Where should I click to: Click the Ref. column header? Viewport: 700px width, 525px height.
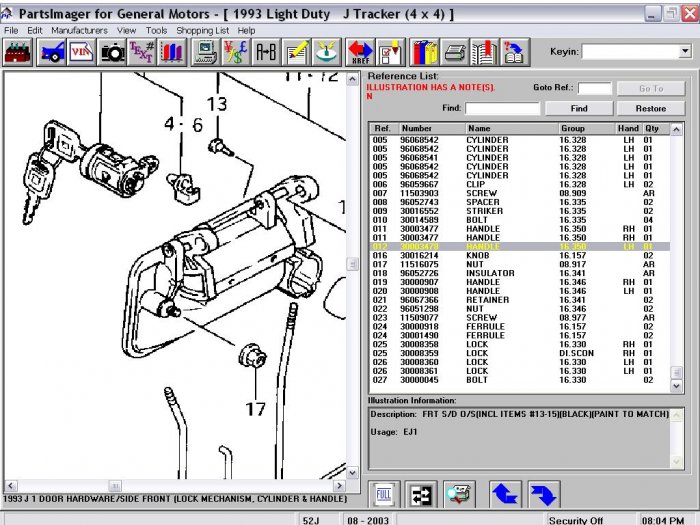coord(383,129)
